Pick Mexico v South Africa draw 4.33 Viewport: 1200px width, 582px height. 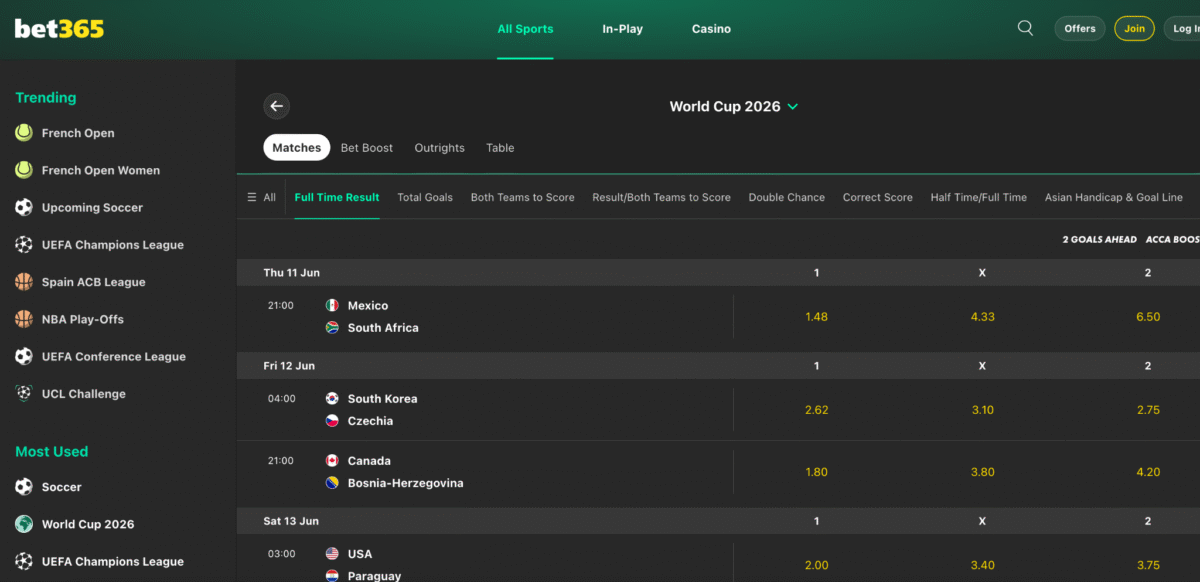982,317
